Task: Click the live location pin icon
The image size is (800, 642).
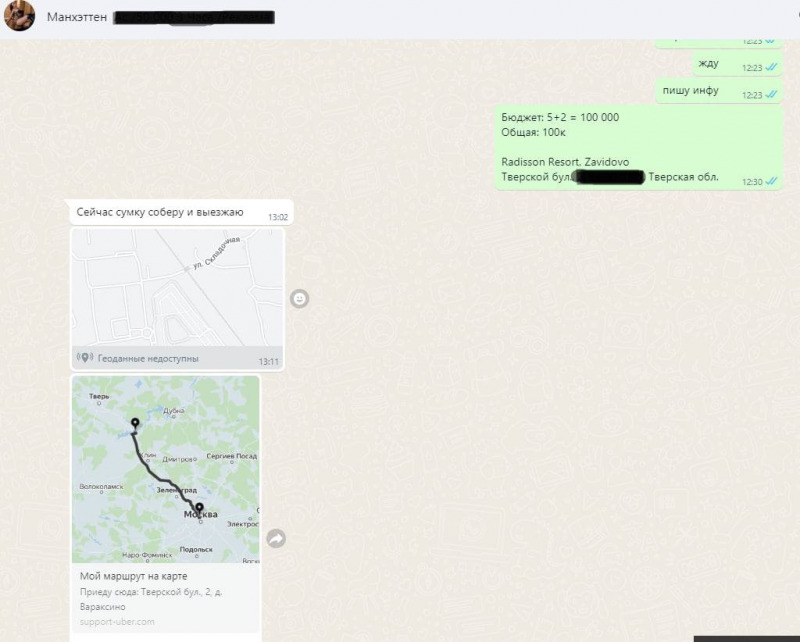Action: [x=85, y=358]
